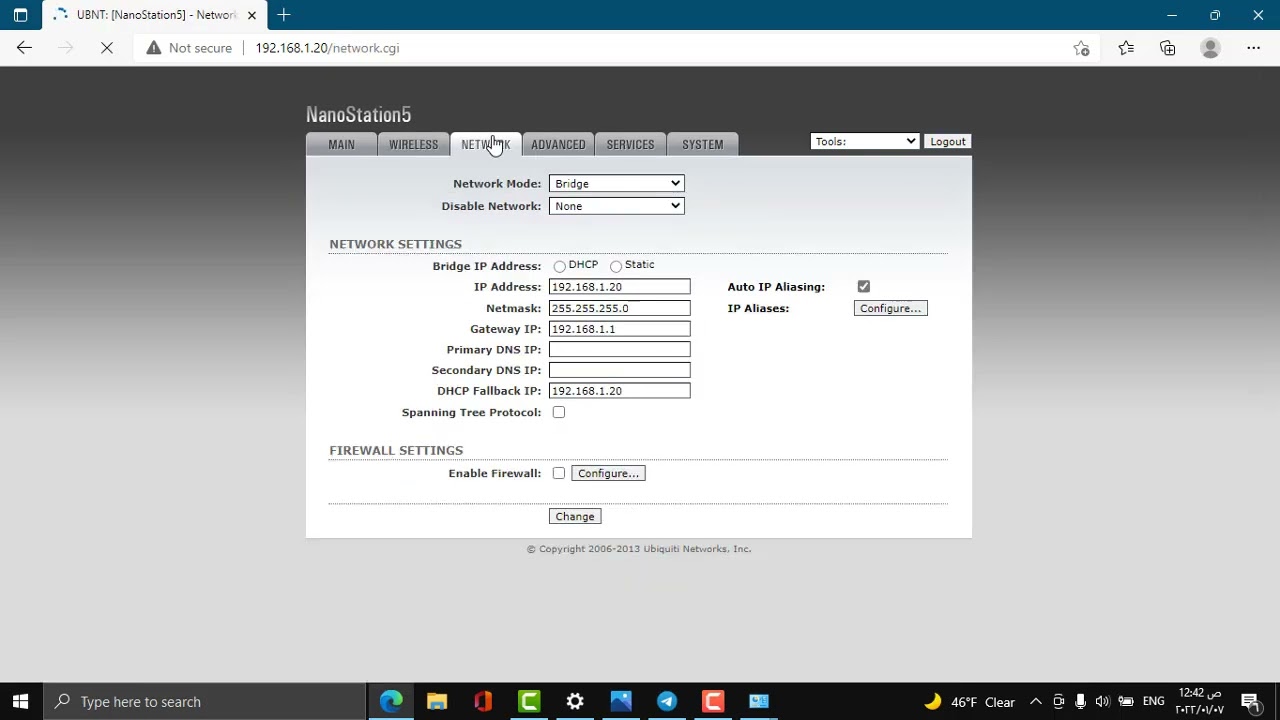1280x720 pixels.
Task: Switch to the SERVICES tab
Action: click(x=630, y=145)
